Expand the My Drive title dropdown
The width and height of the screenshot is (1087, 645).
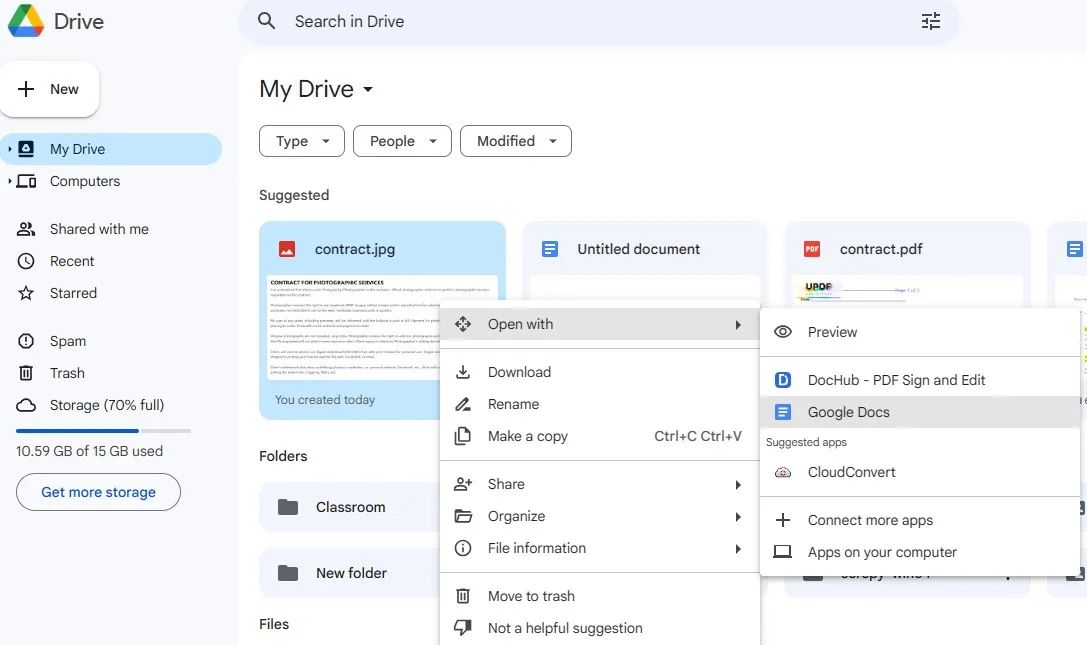[368, 89]
